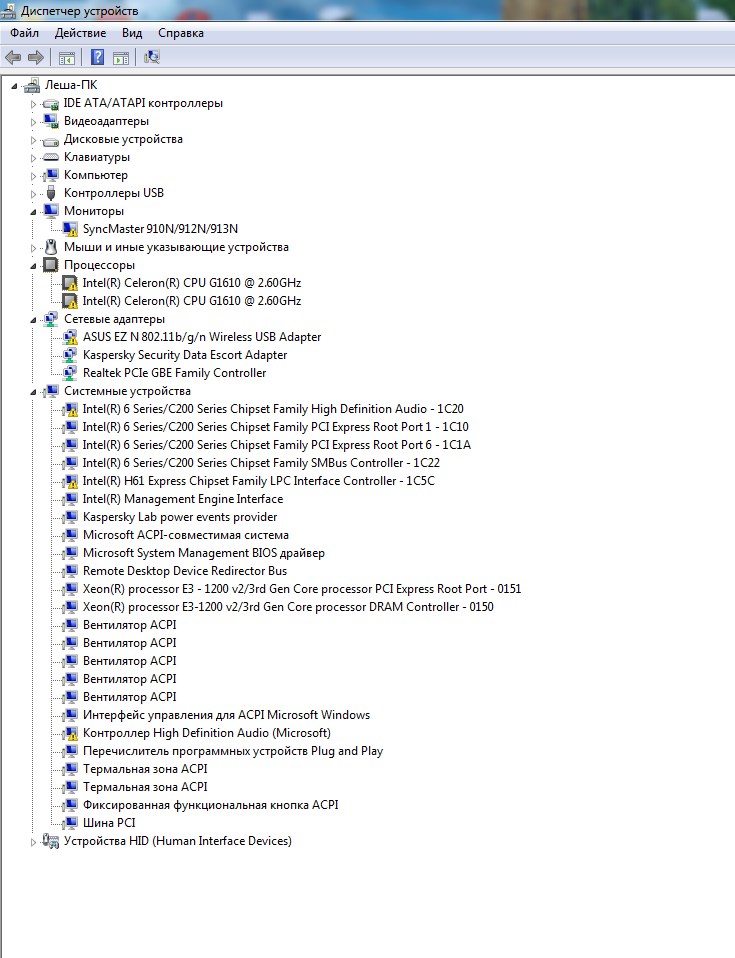This screenshot has height=958, width=735.
Task: Show or hide console tree toolbar icon
Action: 67,57
